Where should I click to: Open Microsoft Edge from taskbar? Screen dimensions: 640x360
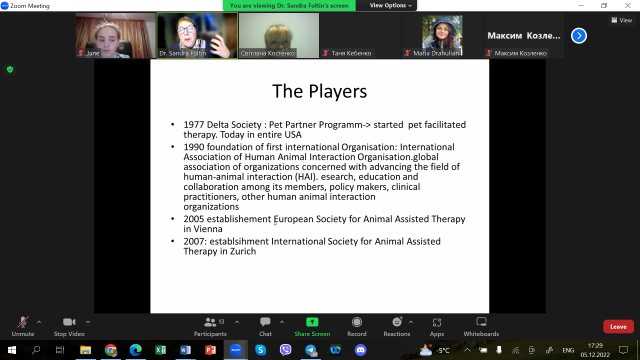136,350
